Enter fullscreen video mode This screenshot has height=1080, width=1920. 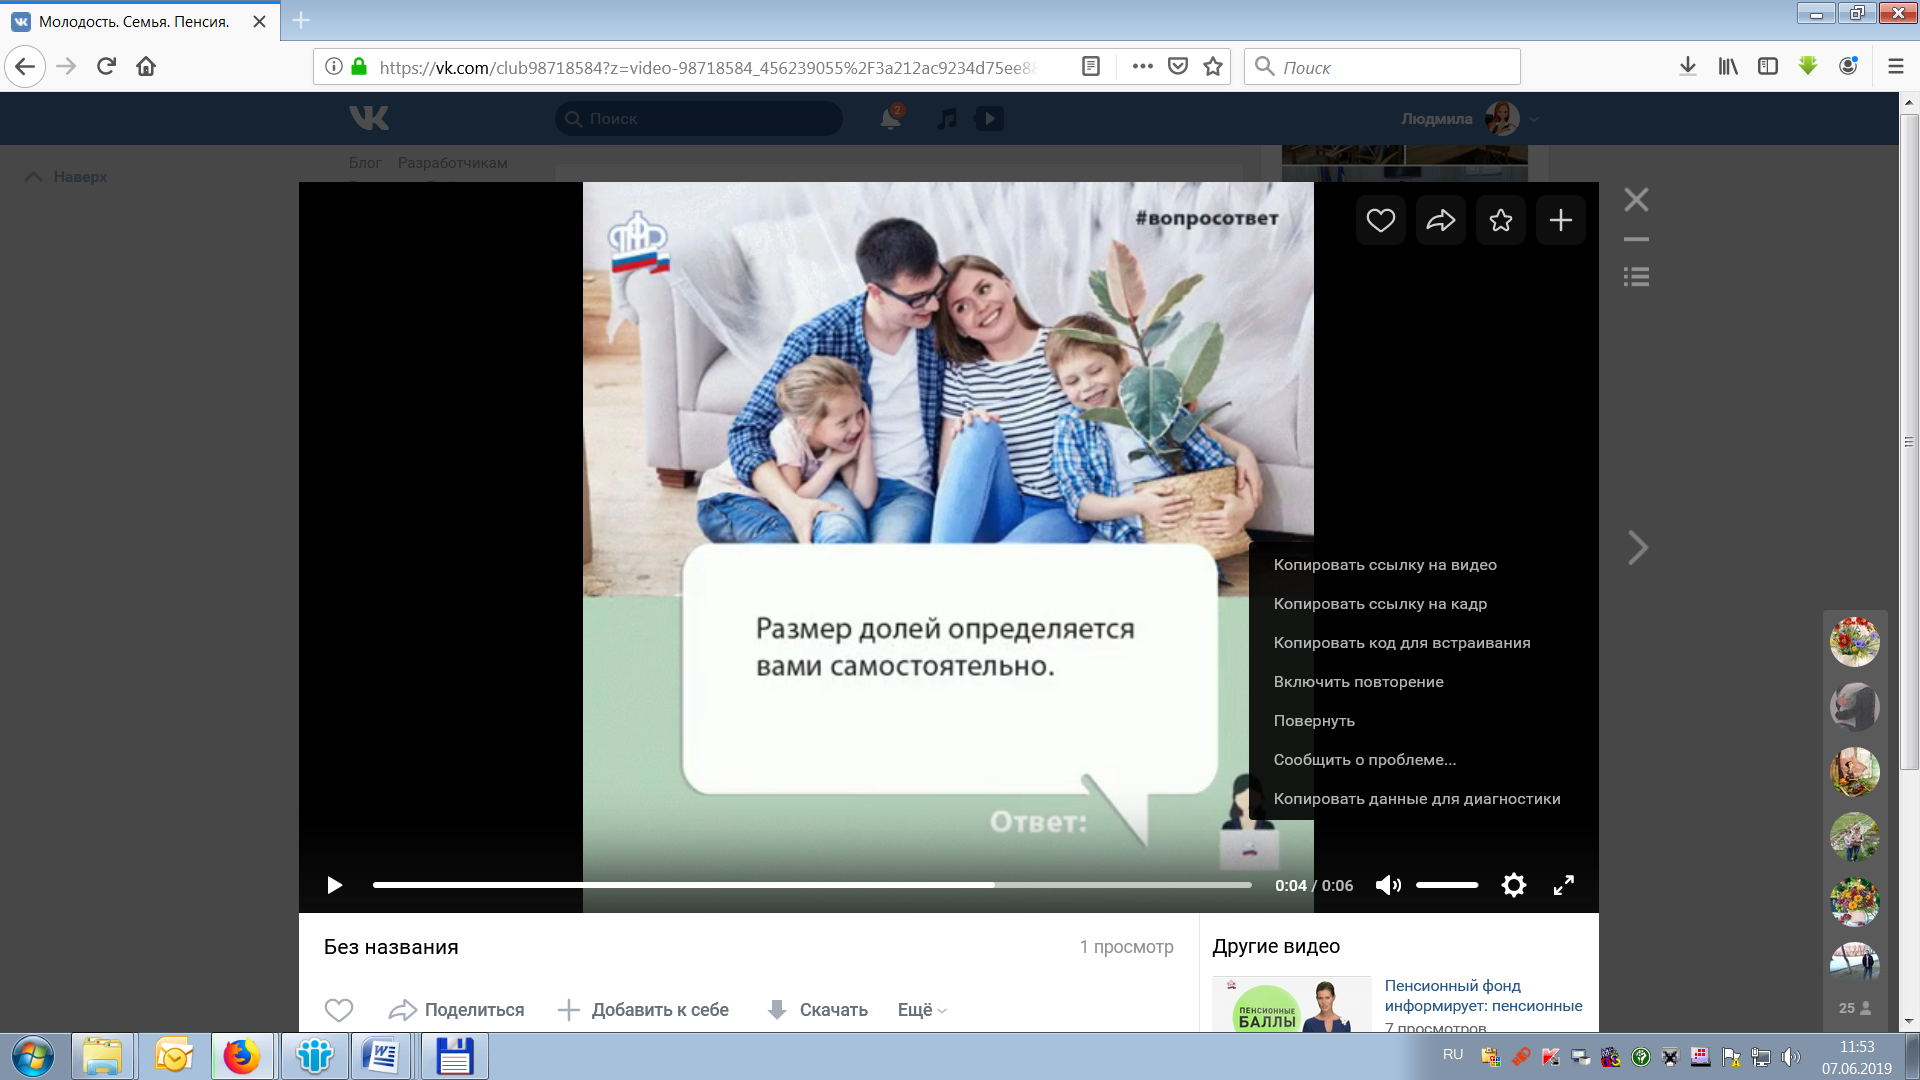point(1564,885)
